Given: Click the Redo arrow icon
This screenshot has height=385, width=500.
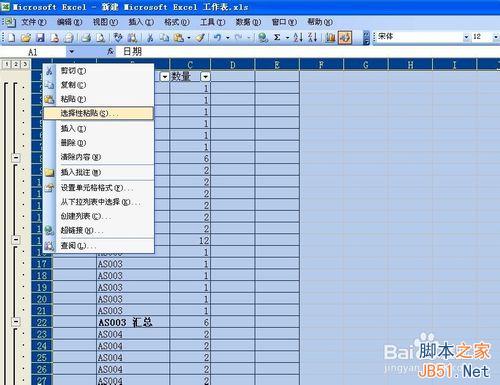Looking at the screenshot, I should tap(239, 38).
